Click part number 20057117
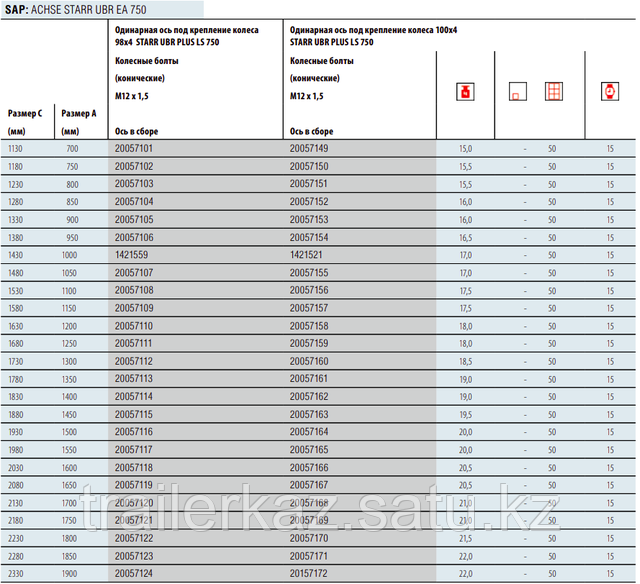Screen dimensions: 640x584 133,450
